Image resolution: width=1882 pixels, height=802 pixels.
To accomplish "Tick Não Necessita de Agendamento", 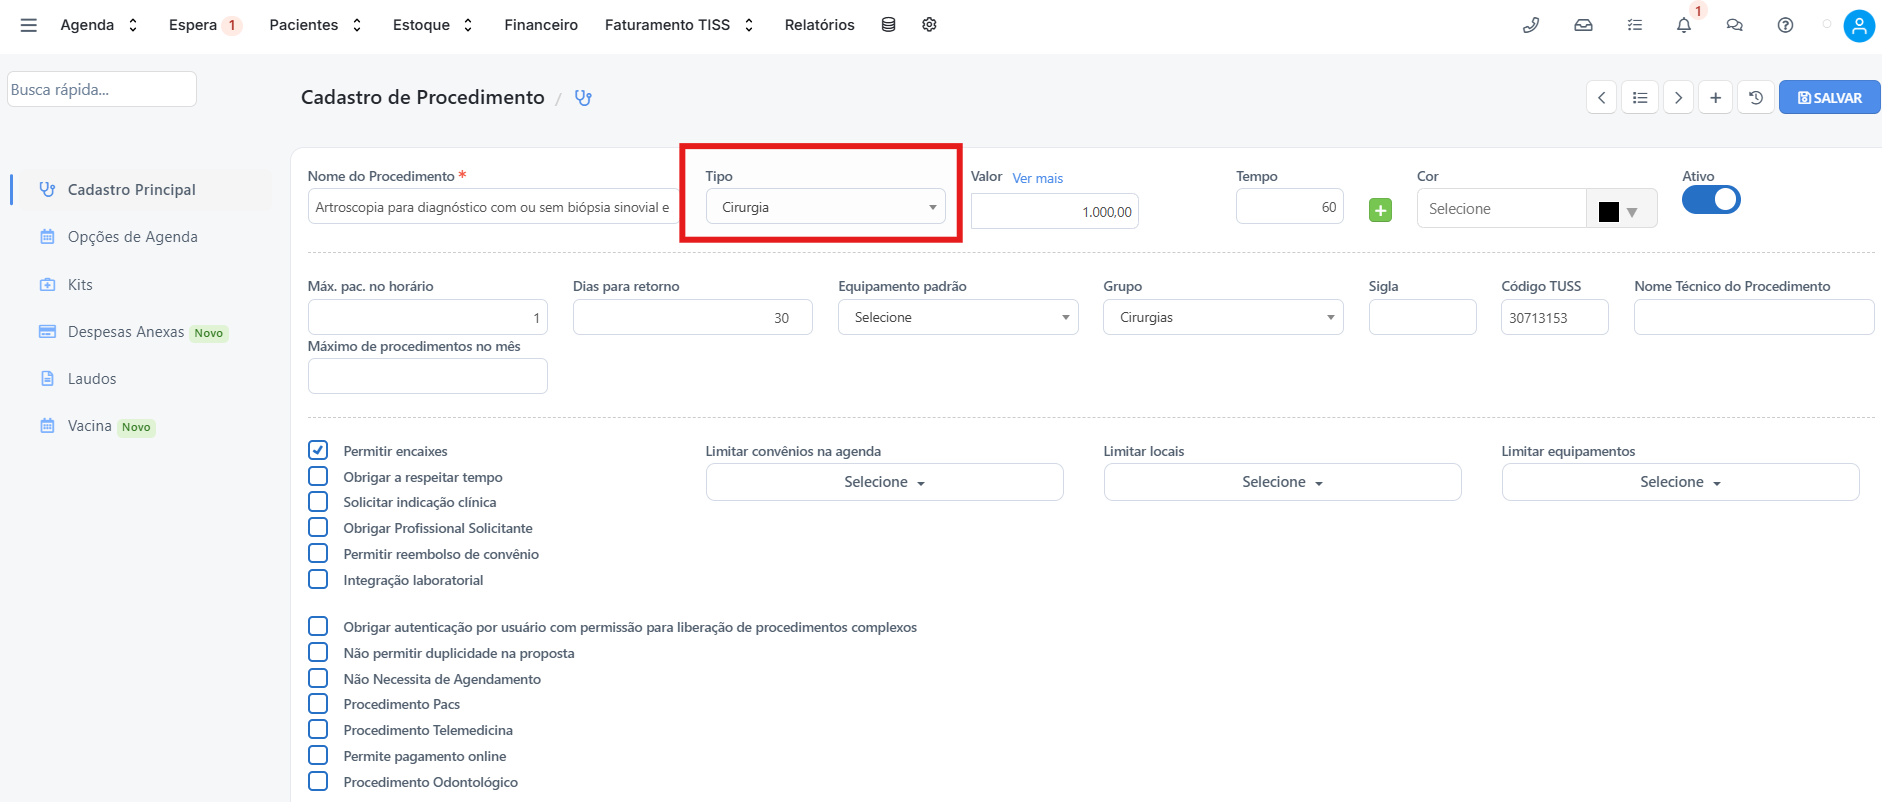I will [318, 678].
